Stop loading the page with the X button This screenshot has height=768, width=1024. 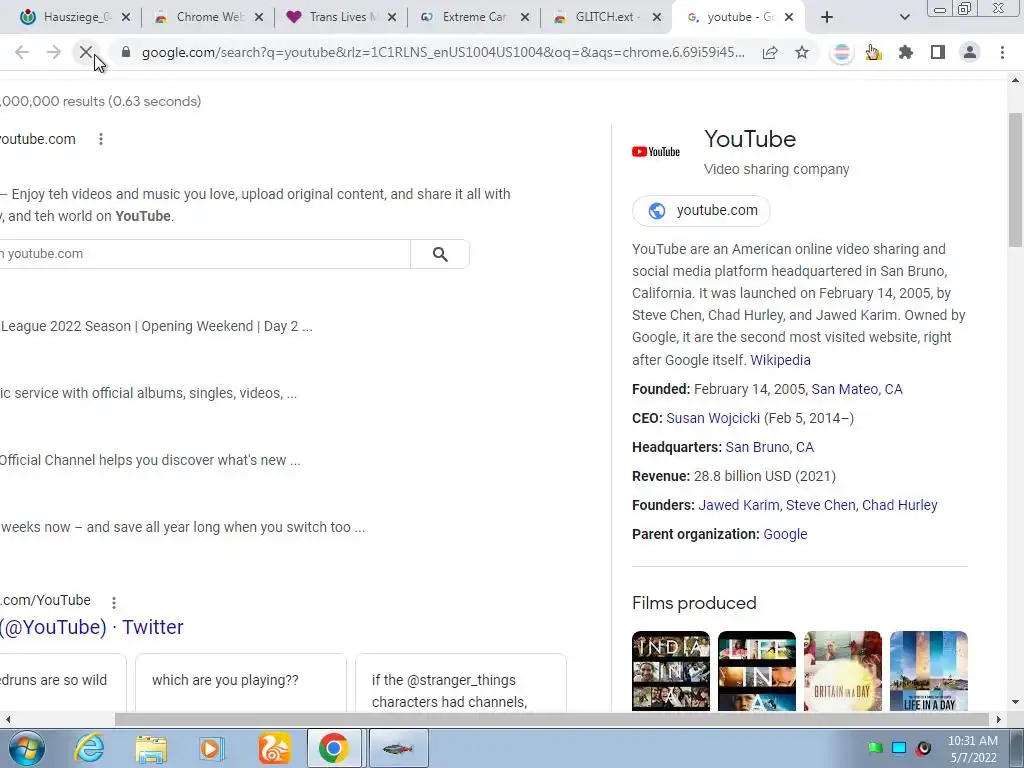(x=86, y=52)
